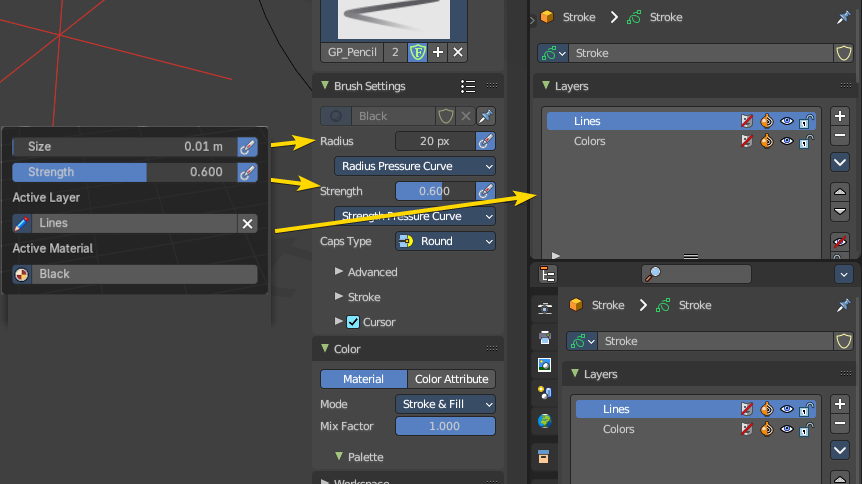
Task: Clear the active layer Lines with X
Action: pyautogui.click(x=247, y=223)
